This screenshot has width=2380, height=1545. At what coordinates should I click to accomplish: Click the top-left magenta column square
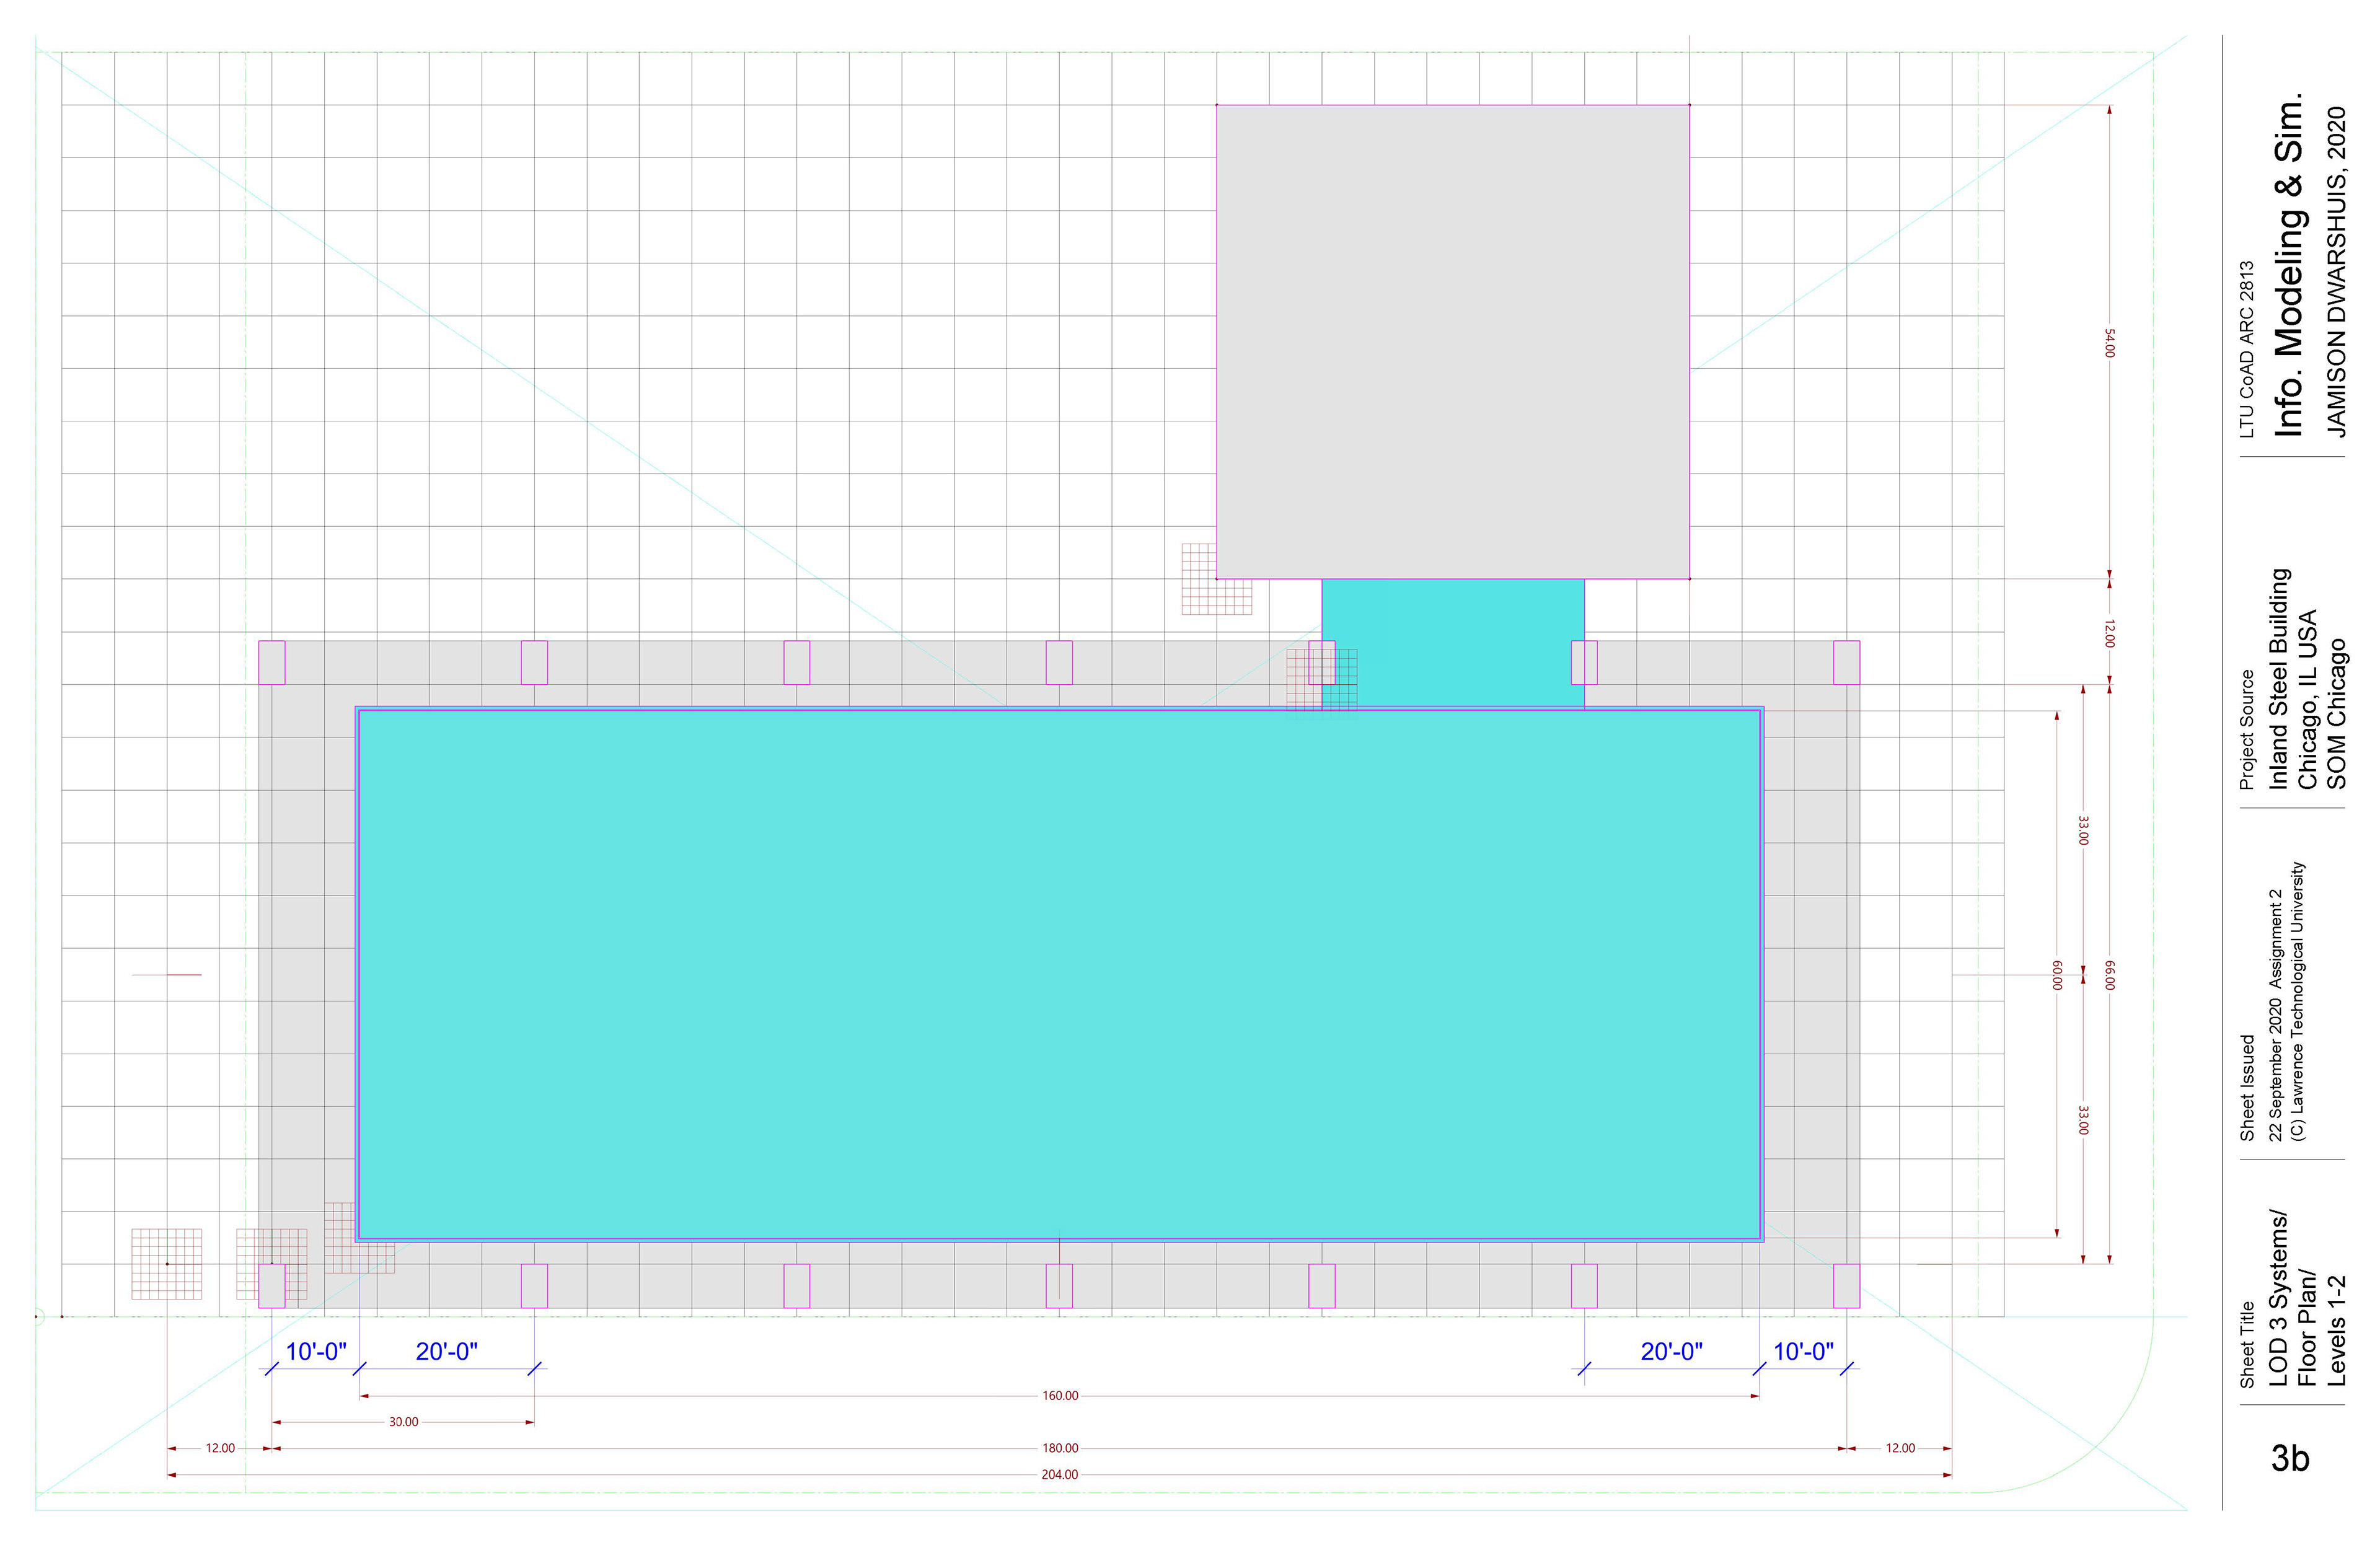point(272,662)
